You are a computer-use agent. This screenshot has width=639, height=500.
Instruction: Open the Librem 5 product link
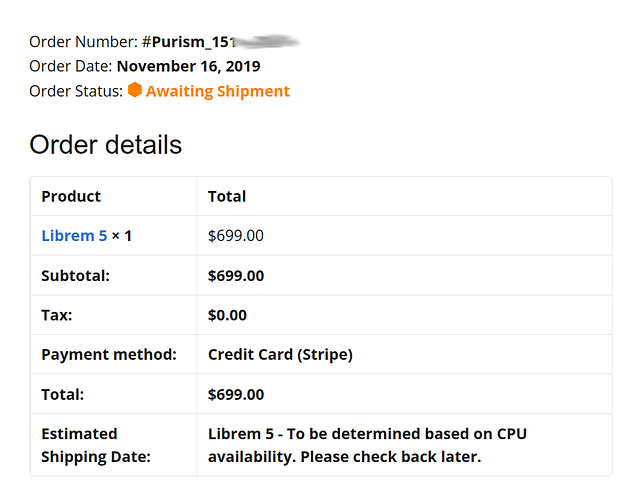point(74,236)
